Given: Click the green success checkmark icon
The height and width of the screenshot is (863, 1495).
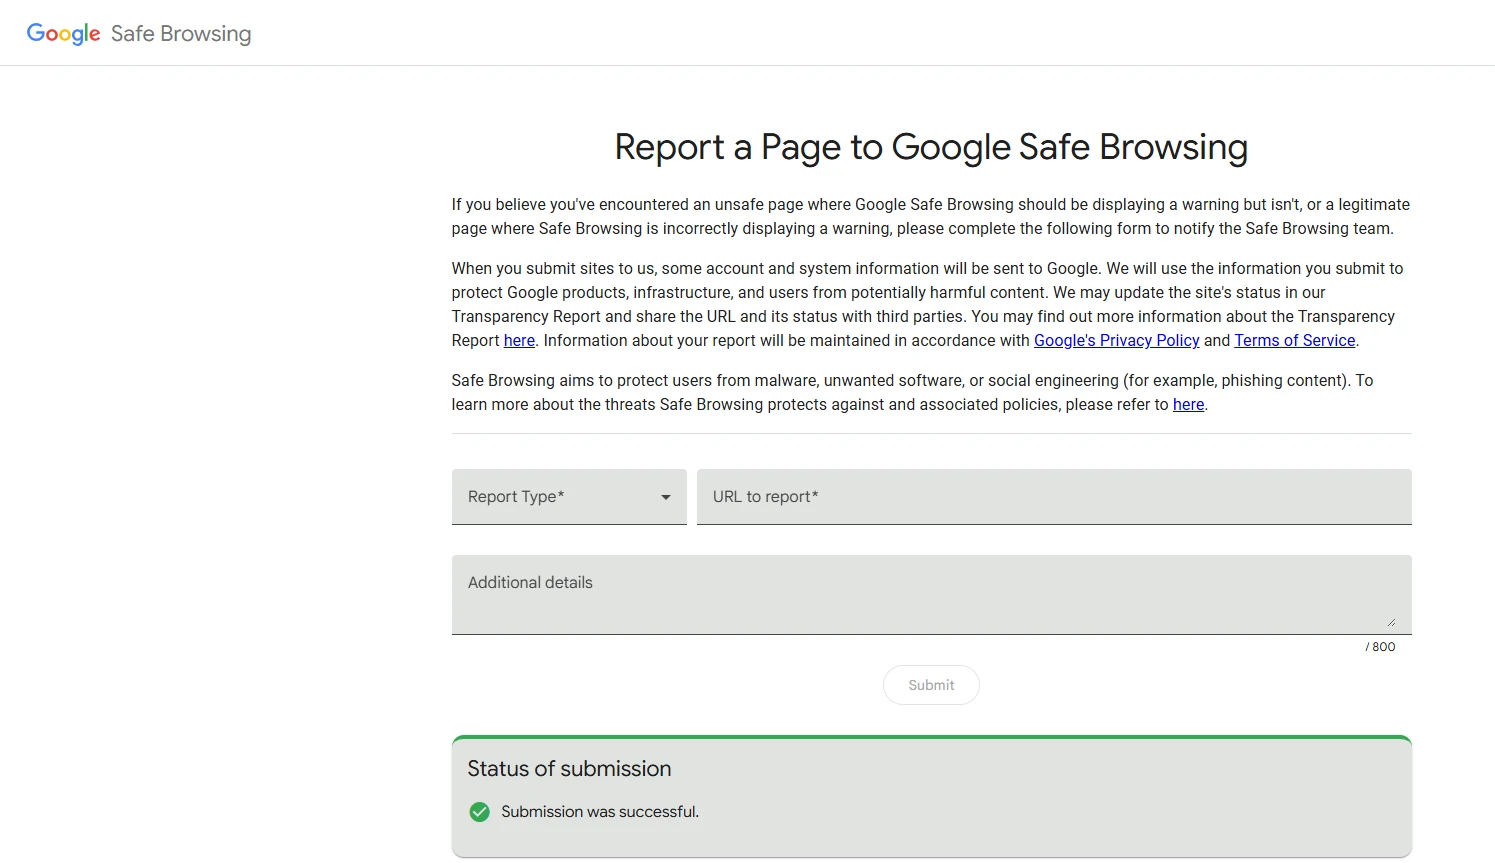Looking at the screenshot, I should point(479,812).
